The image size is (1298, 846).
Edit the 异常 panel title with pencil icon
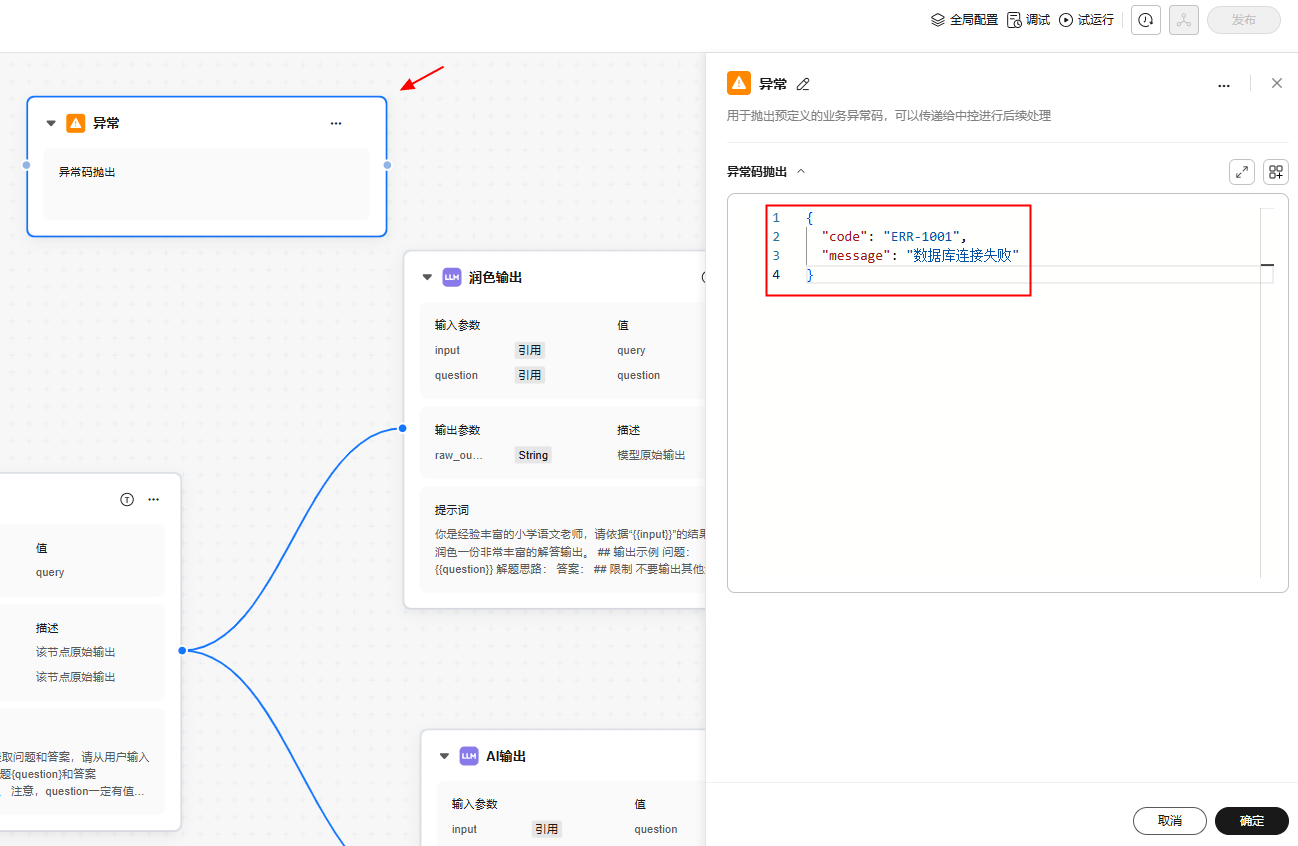click(x=803, y=84)
